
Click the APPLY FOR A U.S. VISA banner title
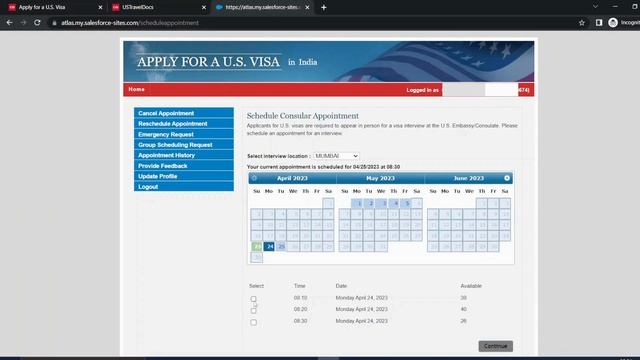click(x=209, y=62)
